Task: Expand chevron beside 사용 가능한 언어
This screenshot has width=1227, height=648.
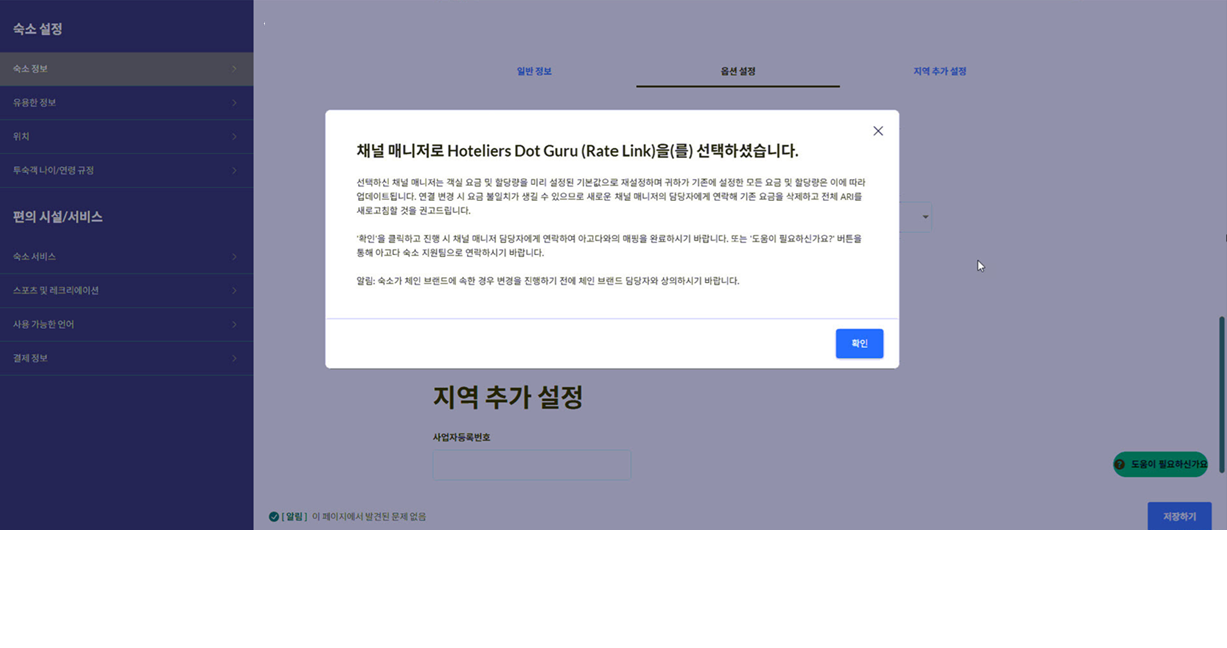Action: coord(234,324)
